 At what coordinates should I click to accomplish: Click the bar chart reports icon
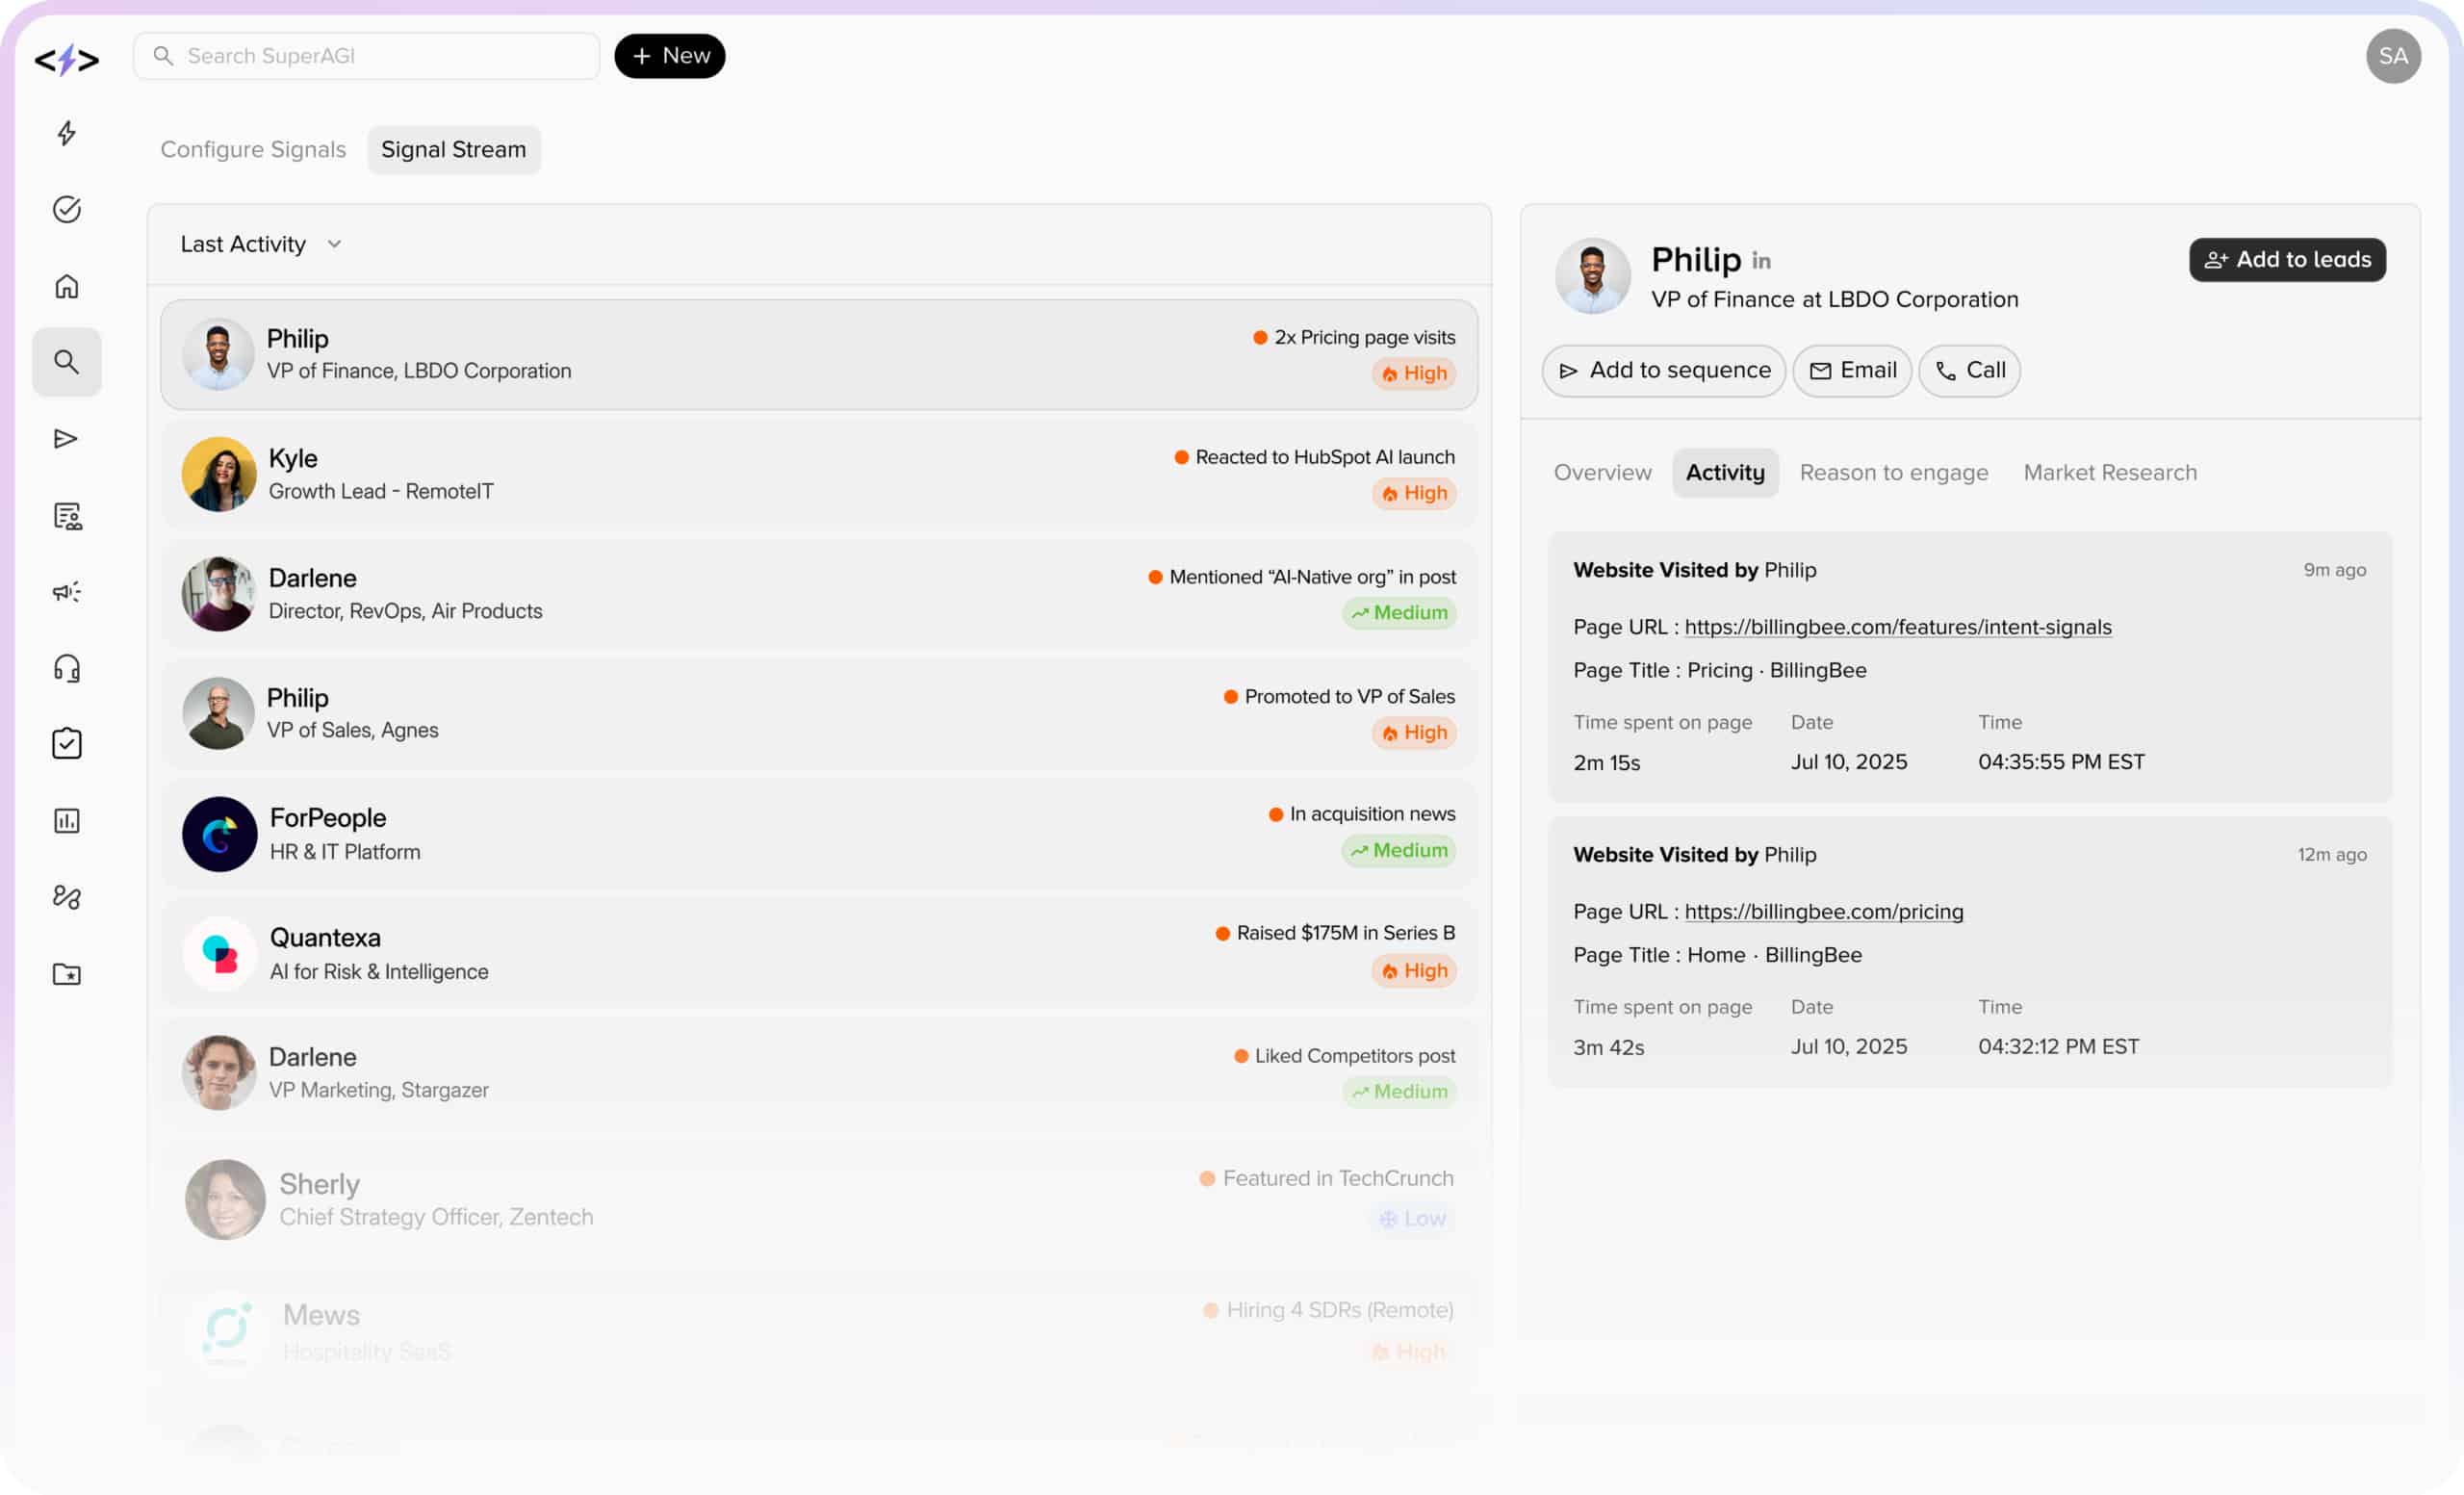point(66,821)
